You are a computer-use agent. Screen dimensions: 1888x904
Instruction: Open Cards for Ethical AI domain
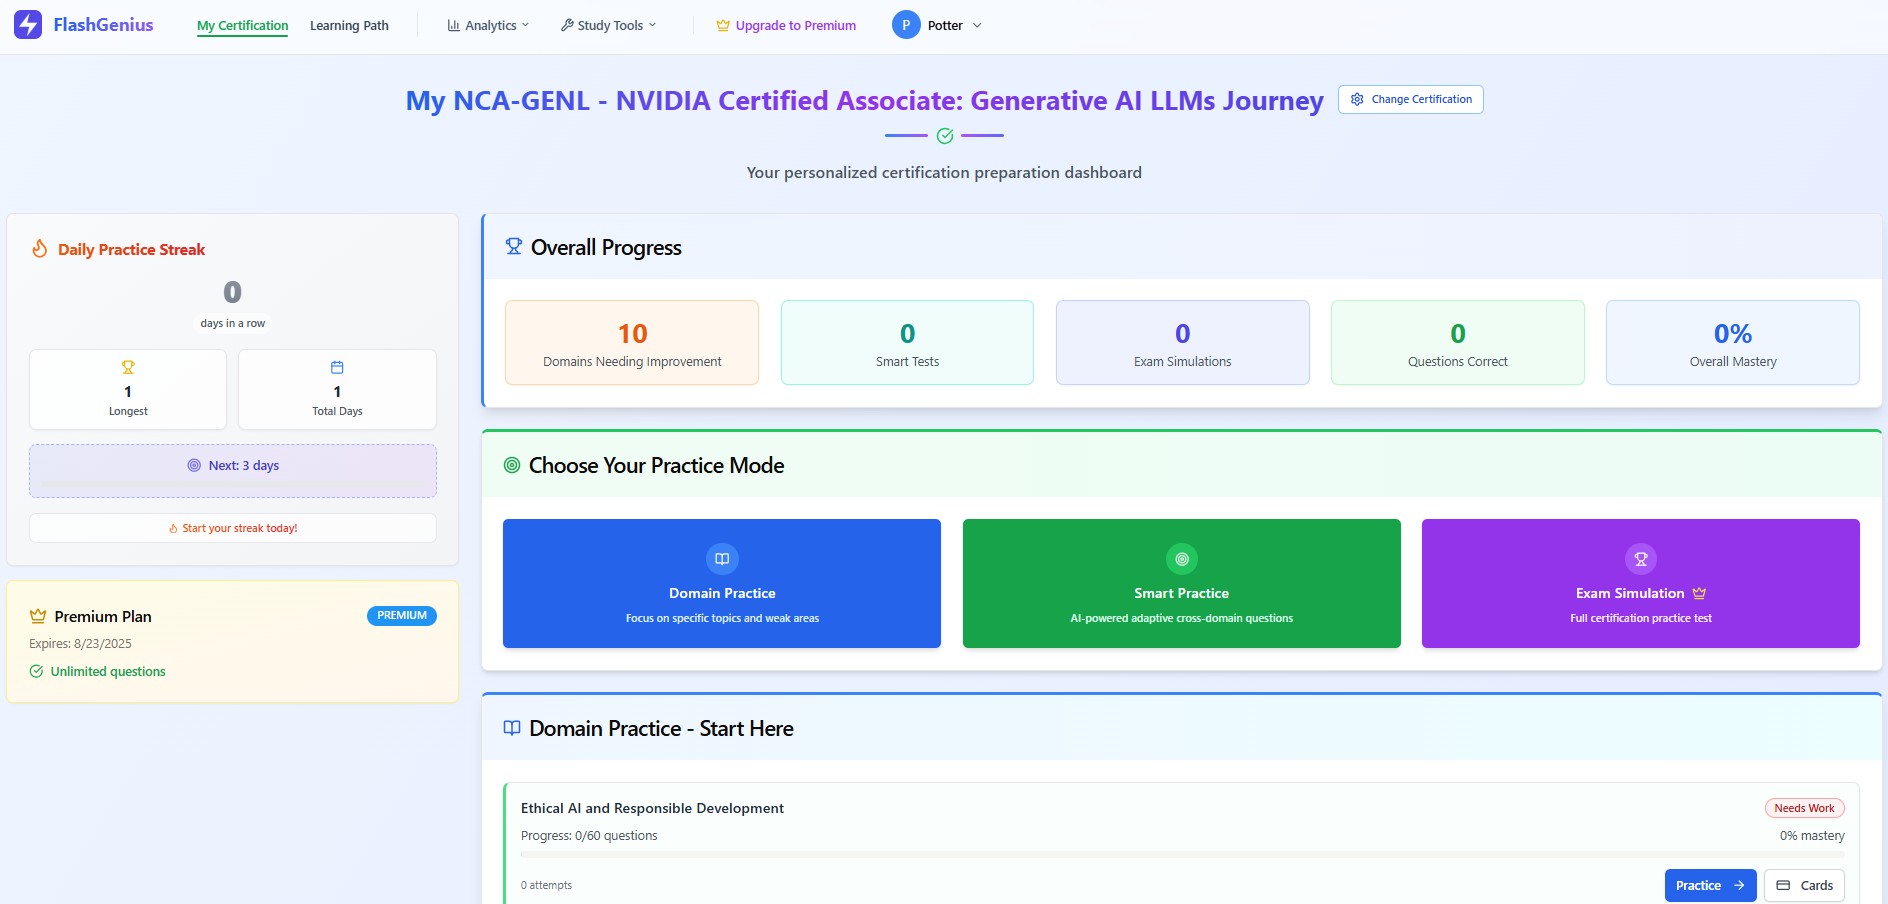coord(1804,885)
